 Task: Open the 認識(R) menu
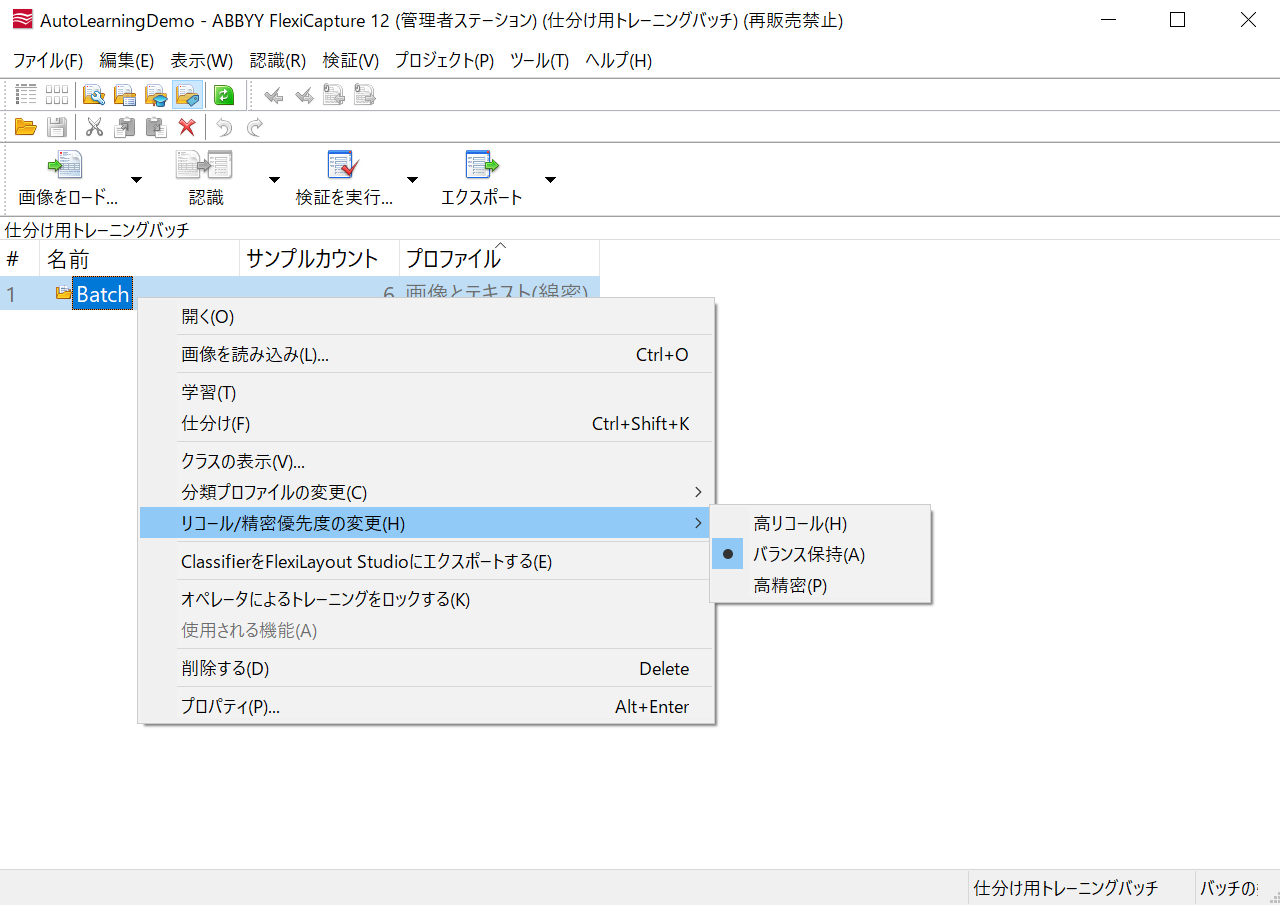pyautogui.click(x=278, y=60)
